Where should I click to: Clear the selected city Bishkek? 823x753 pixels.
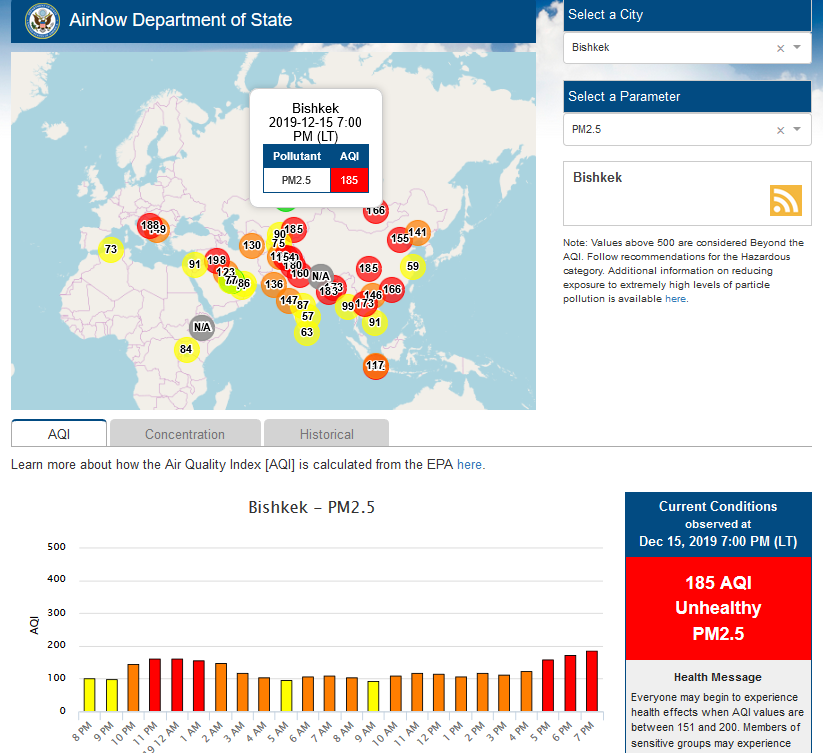tap(780, 48)
